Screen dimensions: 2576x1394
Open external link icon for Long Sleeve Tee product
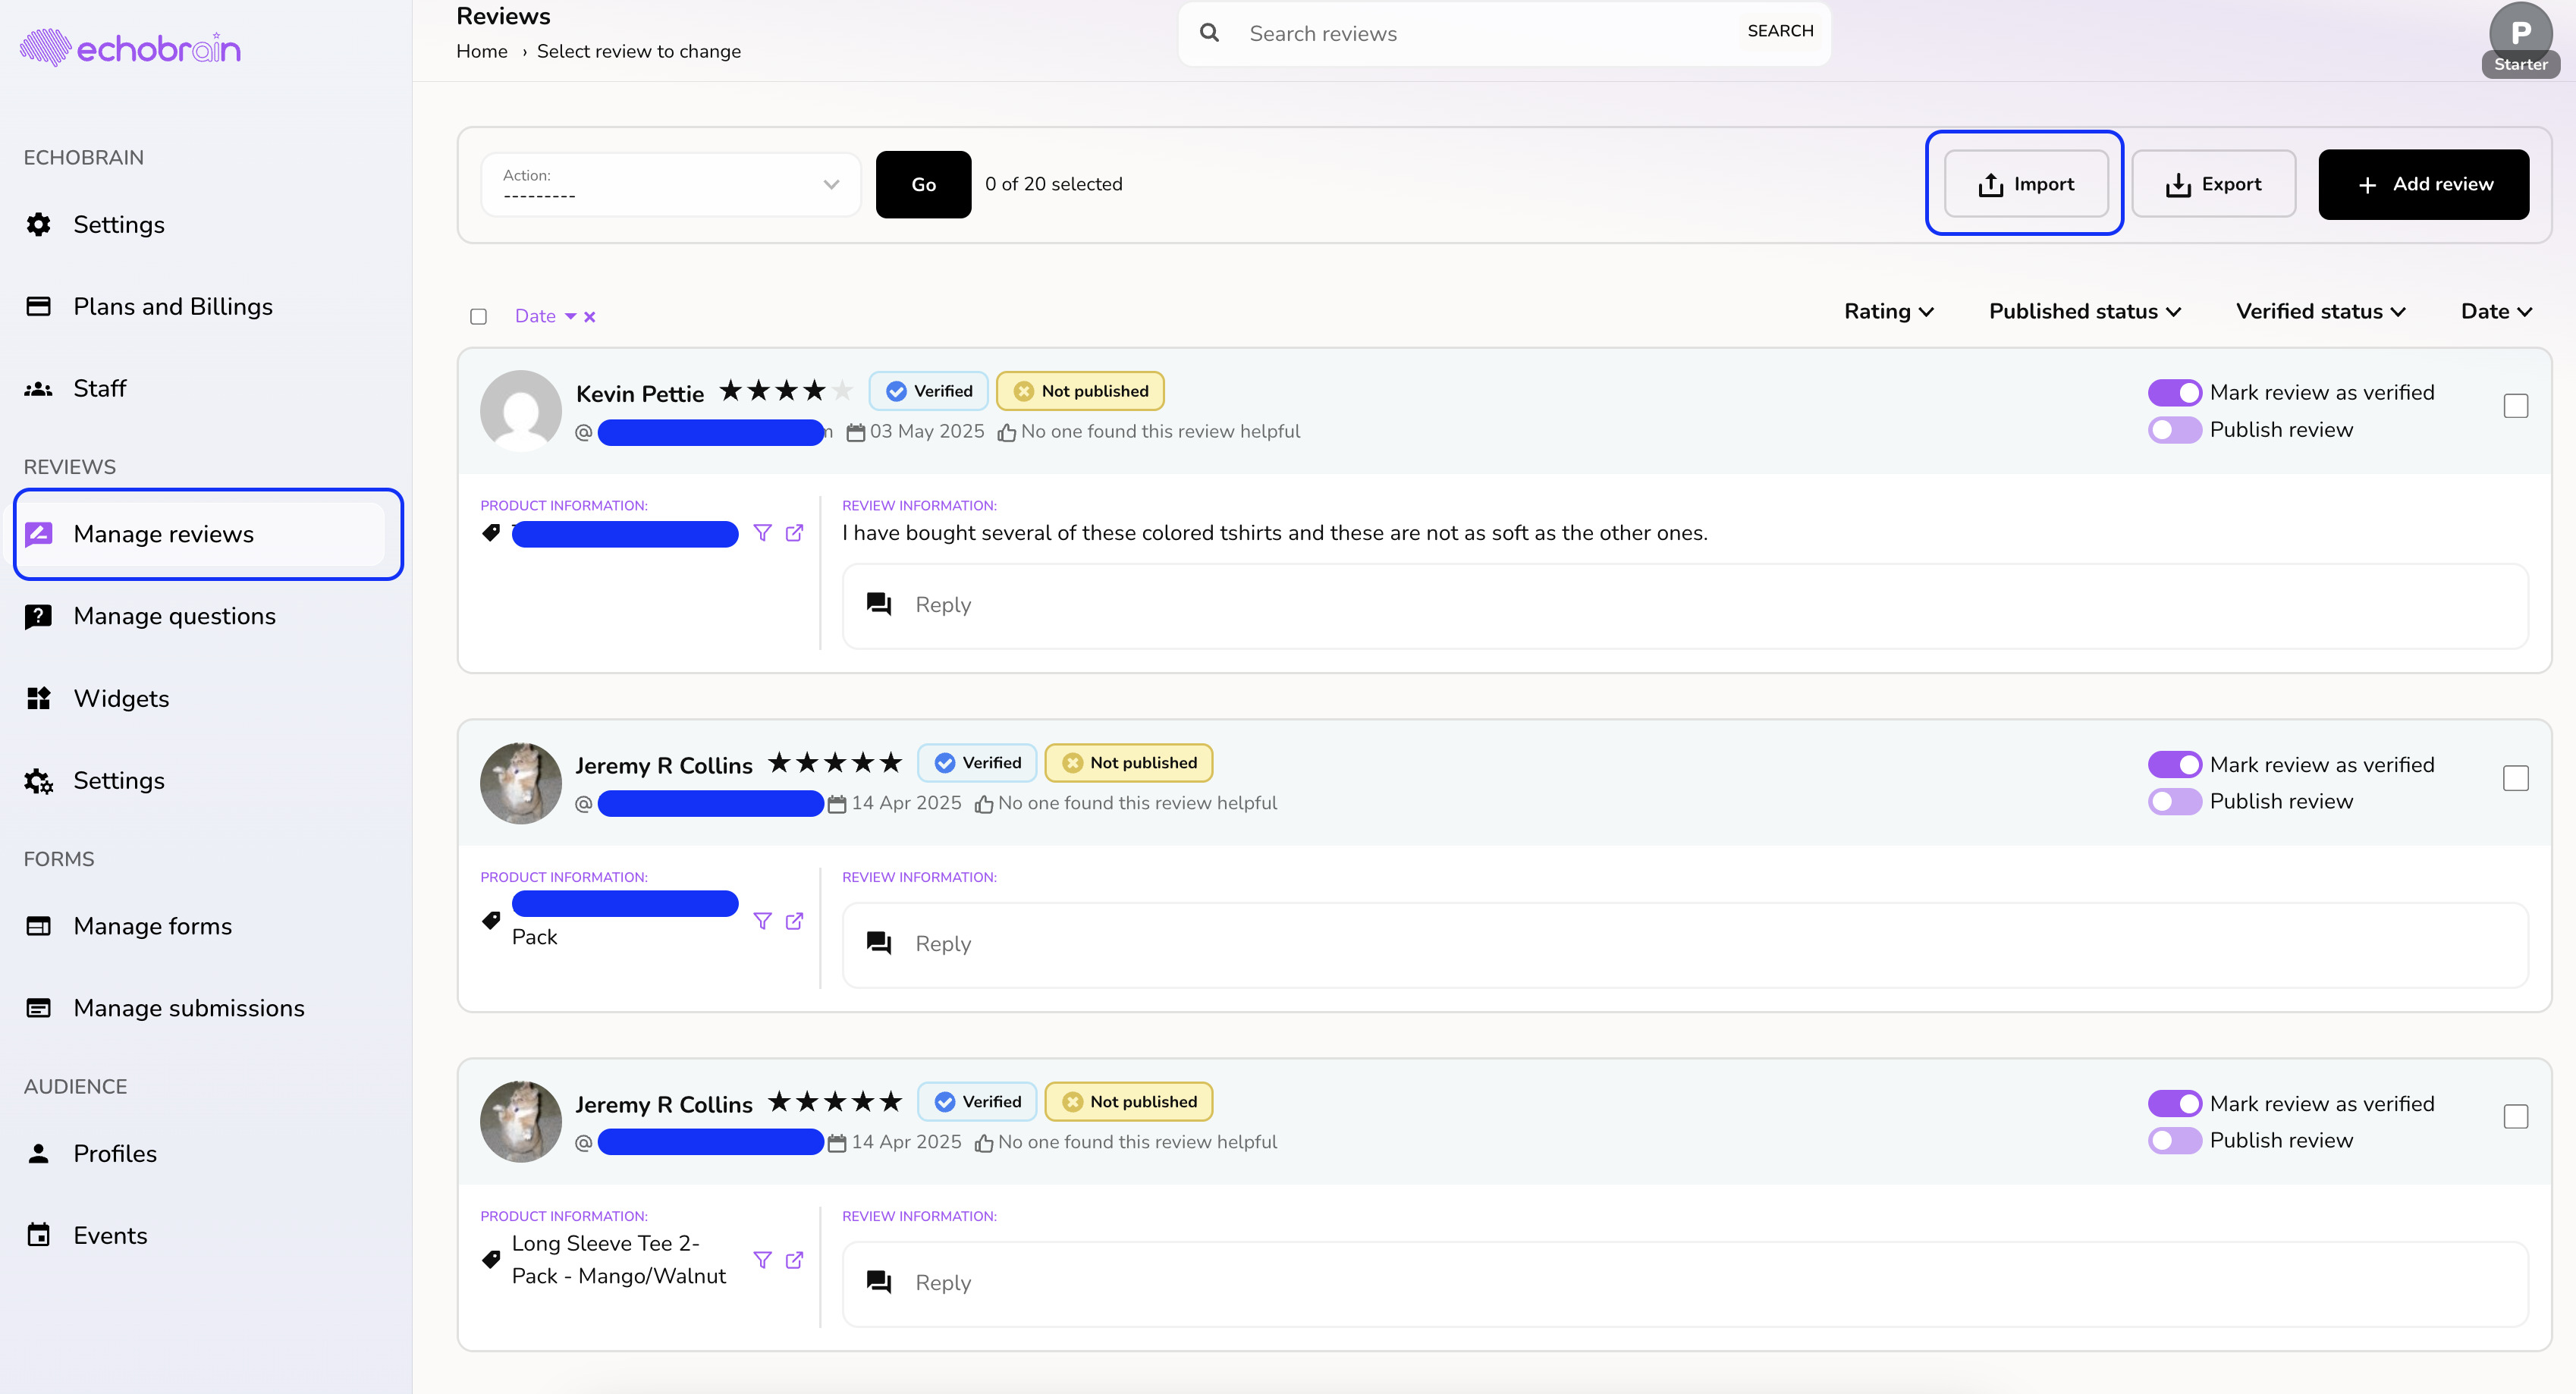point(794,1260)
